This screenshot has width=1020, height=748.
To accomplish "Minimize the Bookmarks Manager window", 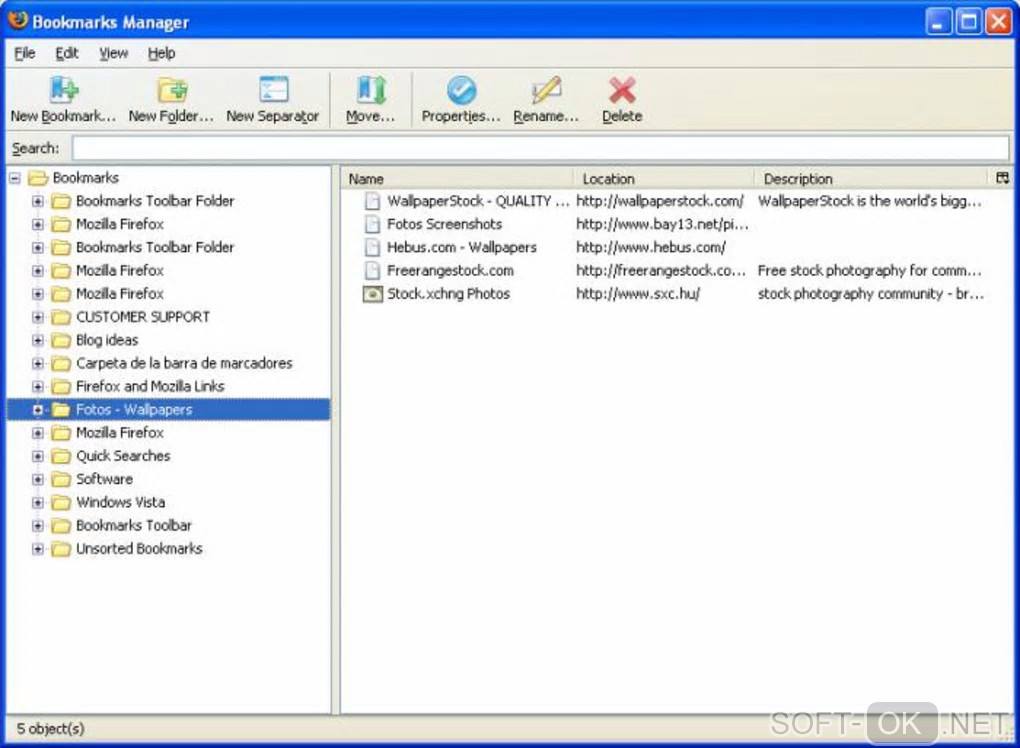I will 937,22.
